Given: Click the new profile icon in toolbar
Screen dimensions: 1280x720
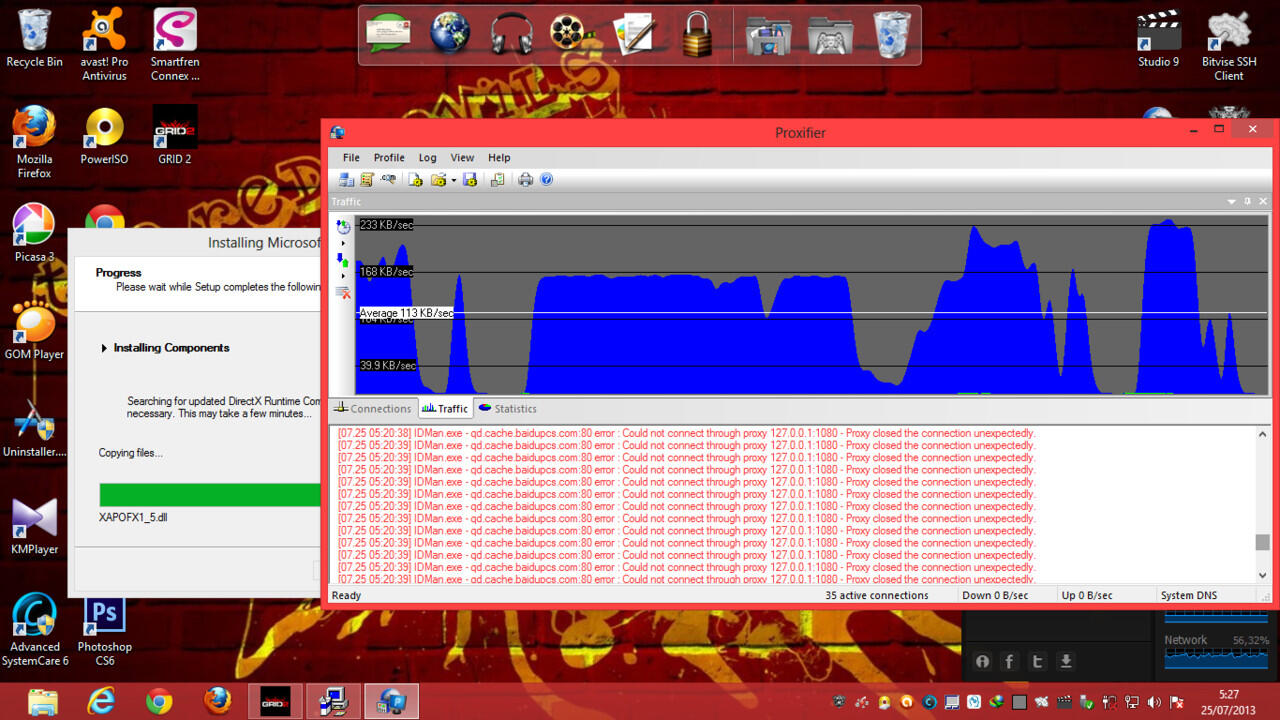Looking at the screenshot, I should point(416,180).
